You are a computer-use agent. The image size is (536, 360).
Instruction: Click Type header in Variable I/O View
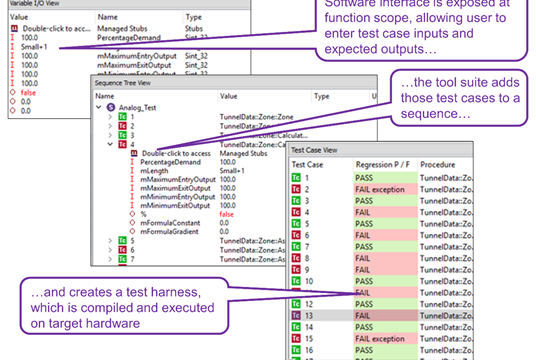click(193, 17)
